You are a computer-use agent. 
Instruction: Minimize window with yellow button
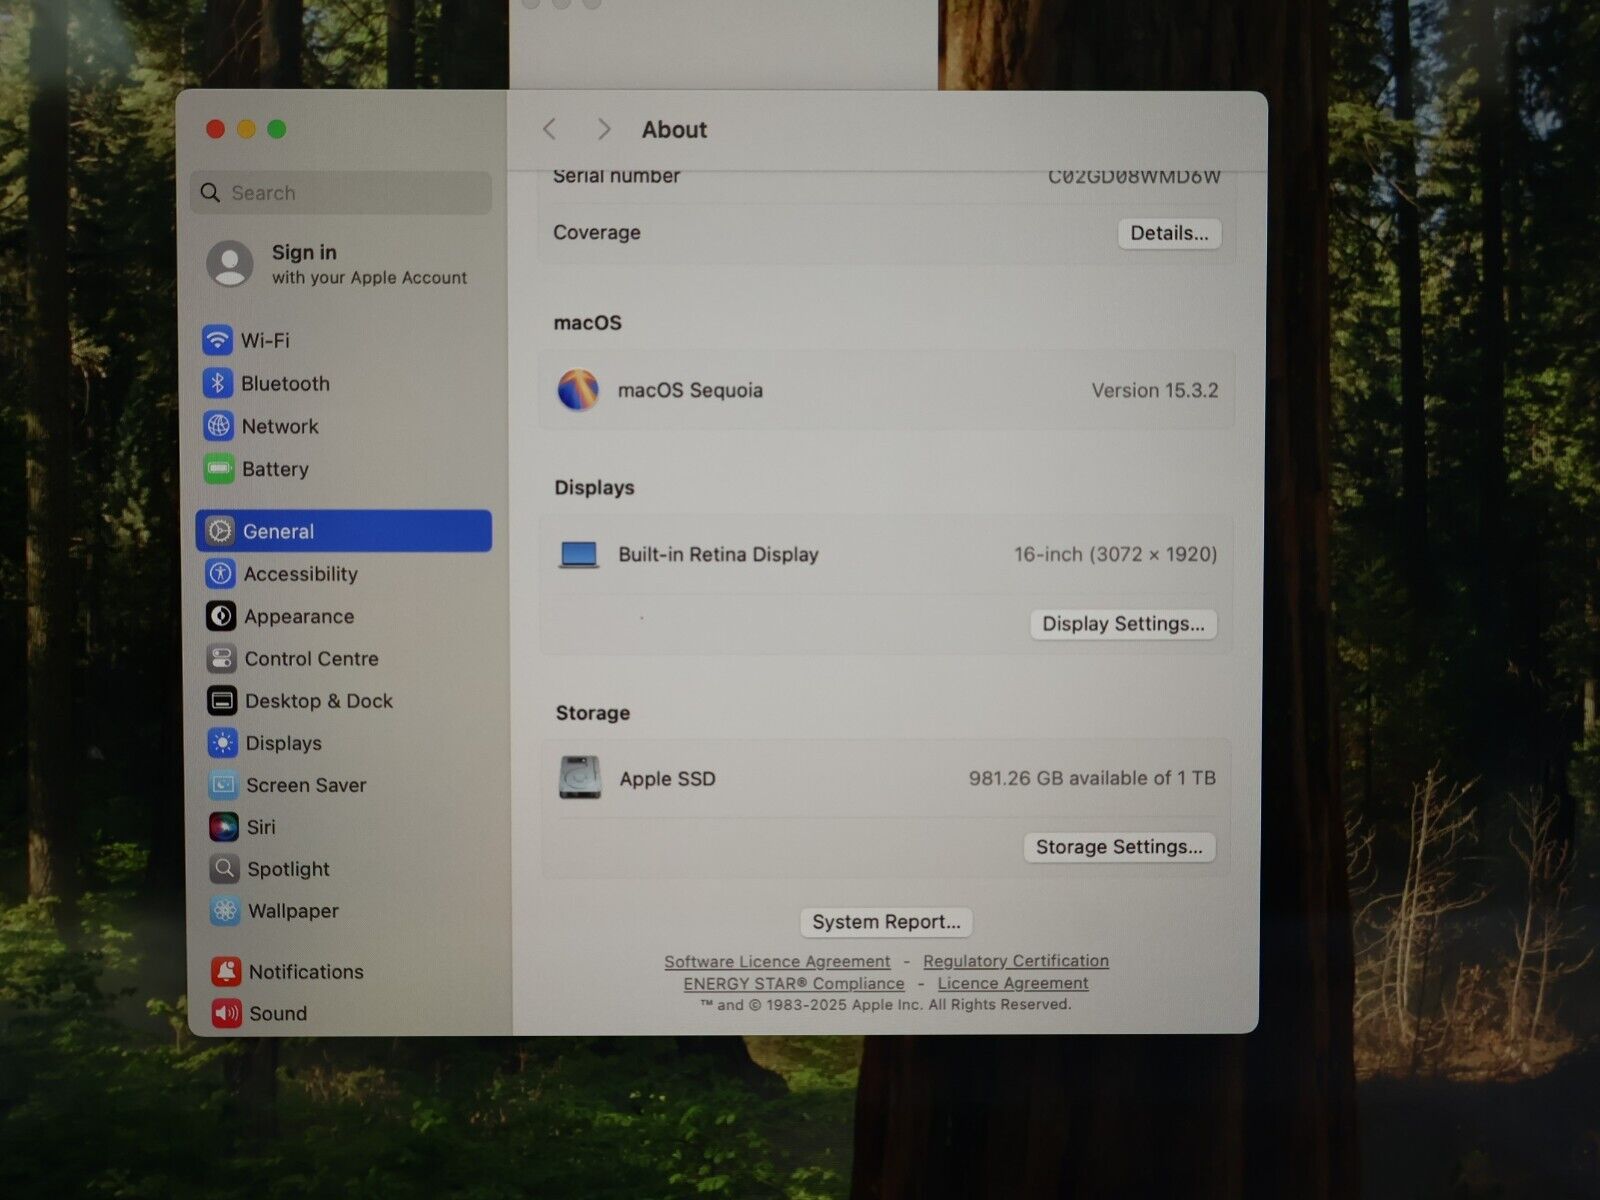click(x=246, y=129)
